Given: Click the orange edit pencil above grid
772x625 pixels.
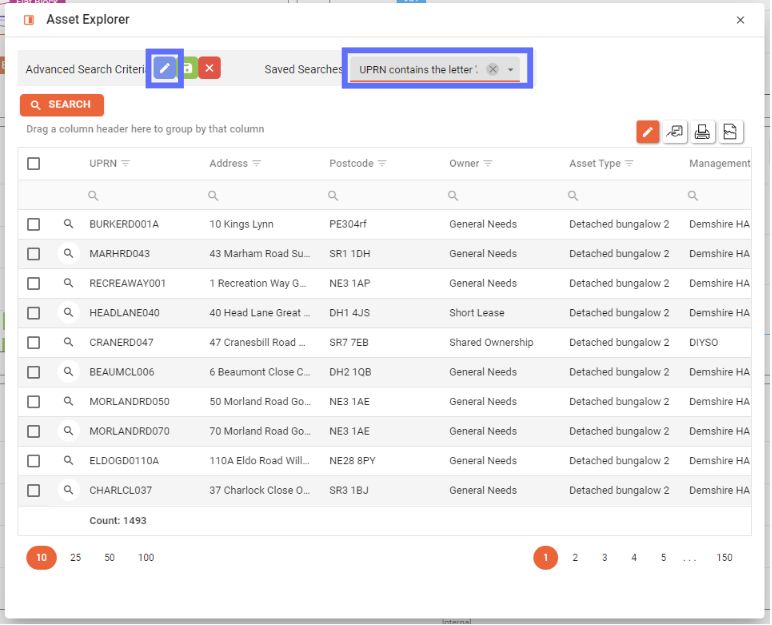Looking at the screenshot, I should 647,131.
